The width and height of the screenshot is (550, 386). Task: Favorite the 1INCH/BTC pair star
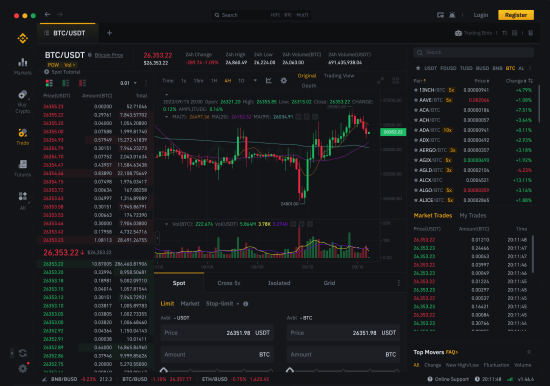[x=416, y=90]
